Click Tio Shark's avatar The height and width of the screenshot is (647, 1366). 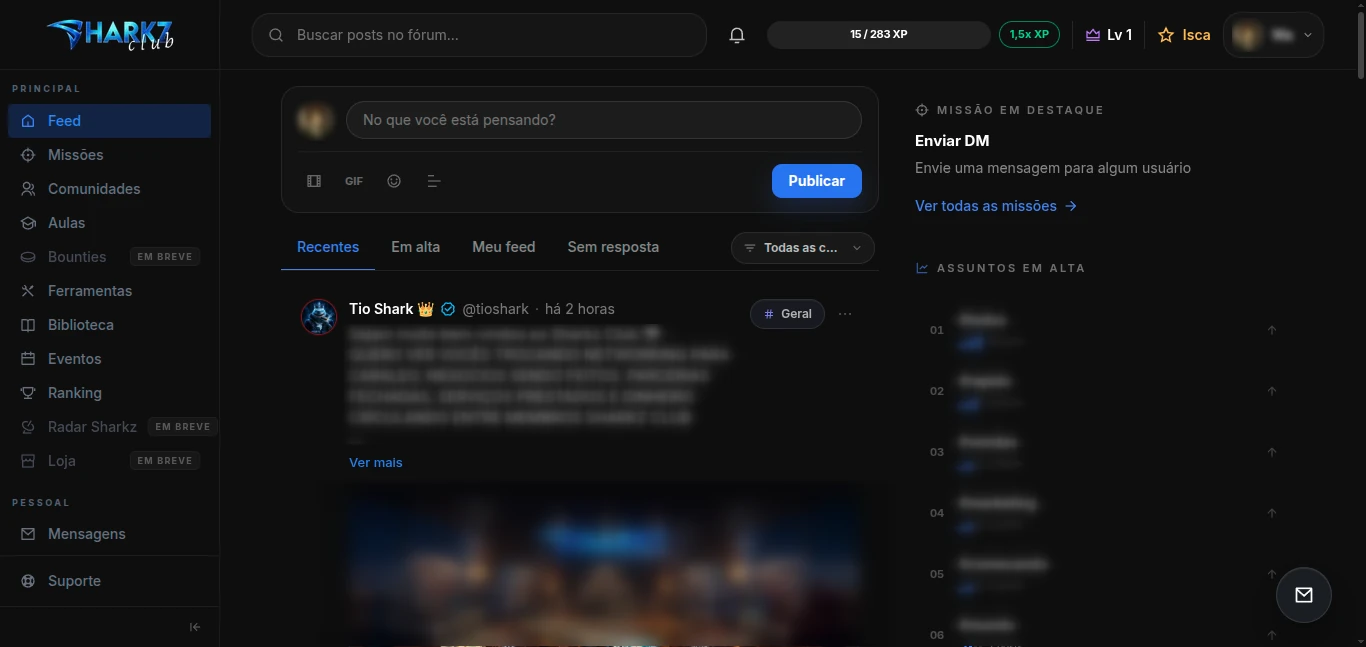click(x=319, y=317)
